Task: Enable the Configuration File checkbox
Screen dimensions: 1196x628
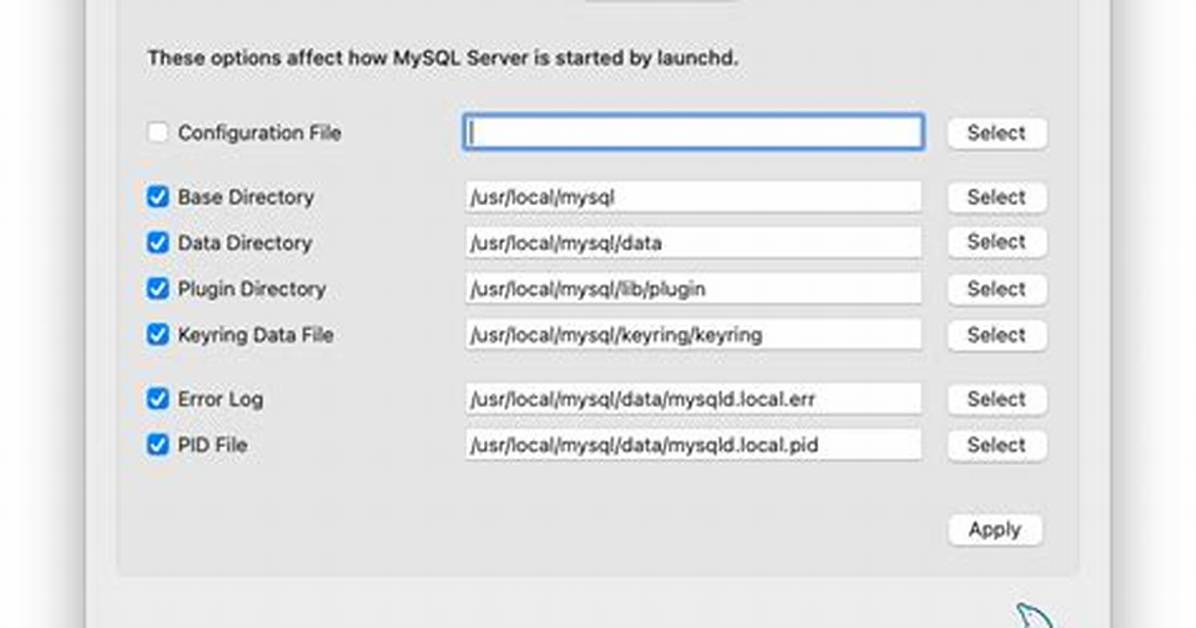Action: [158, 133]
